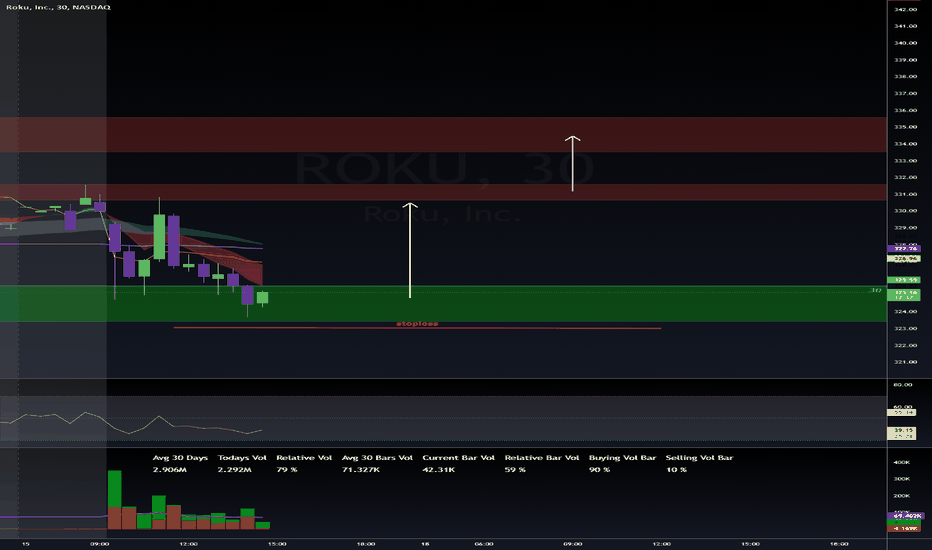Click the 335.00 price axis label
This screenshot has width=932, height=550.
(x=905, y=127)
